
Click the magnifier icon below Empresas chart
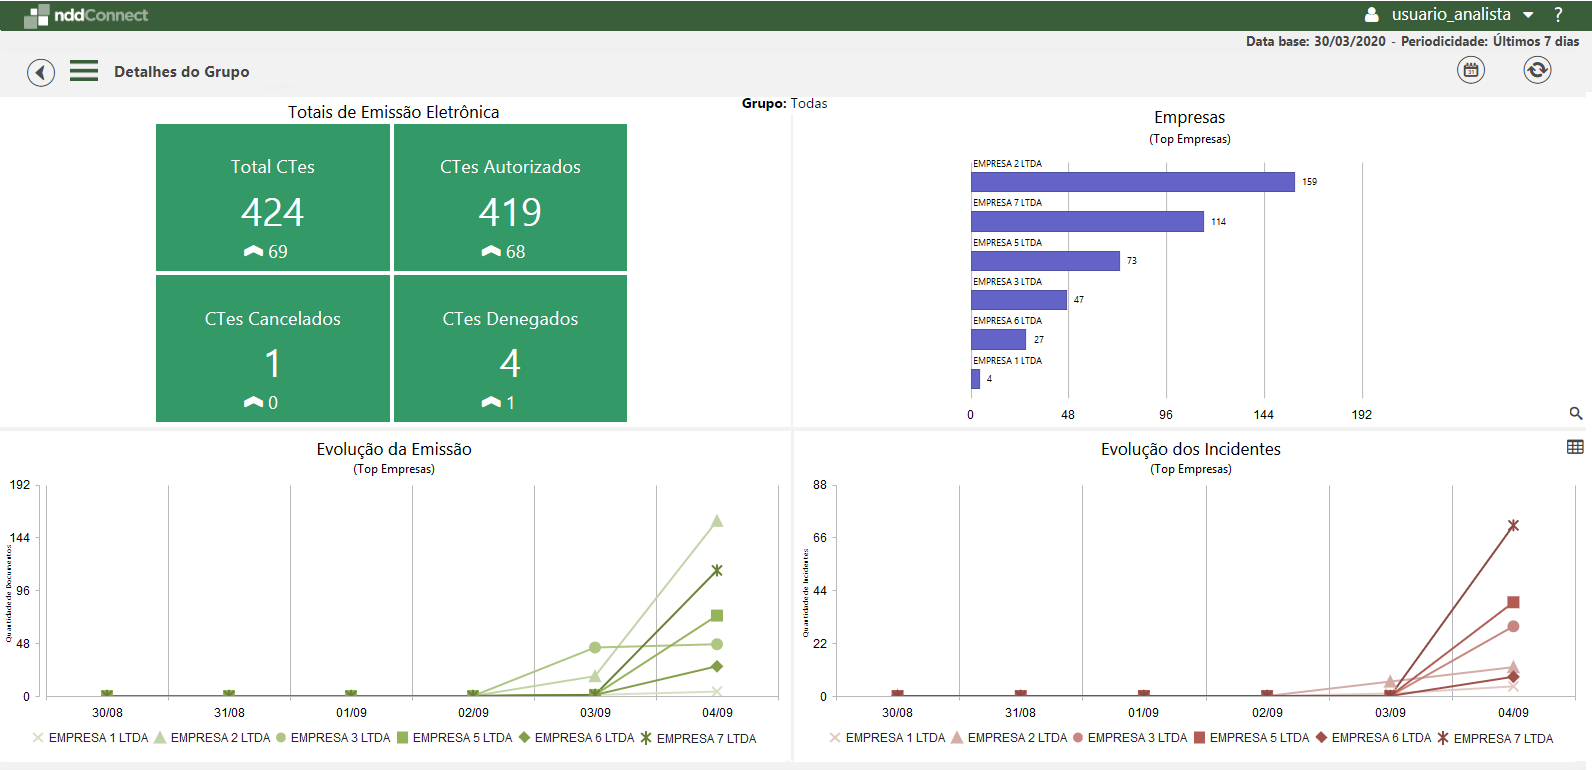point(1575,413)
